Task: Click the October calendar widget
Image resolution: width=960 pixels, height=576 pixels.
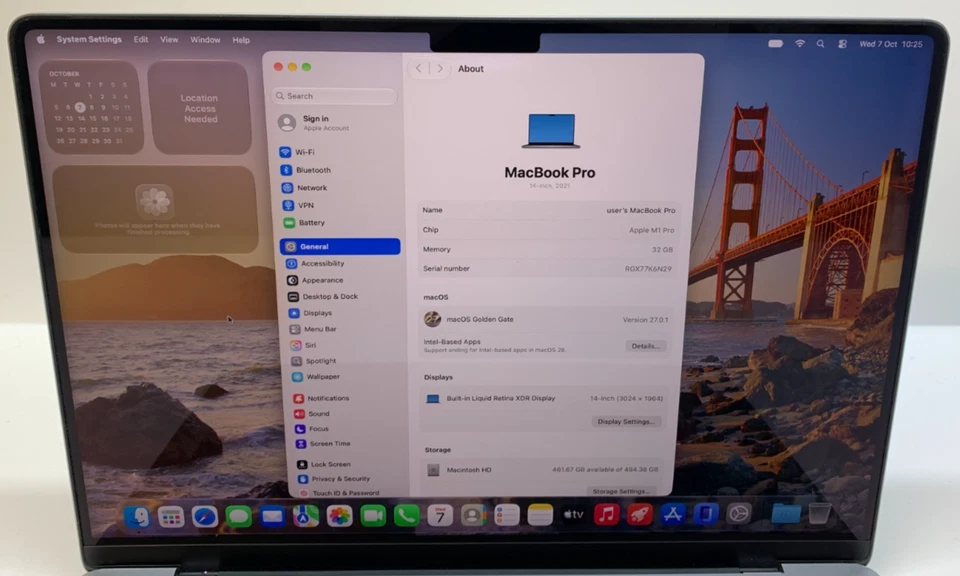Action: click(91, 107)
